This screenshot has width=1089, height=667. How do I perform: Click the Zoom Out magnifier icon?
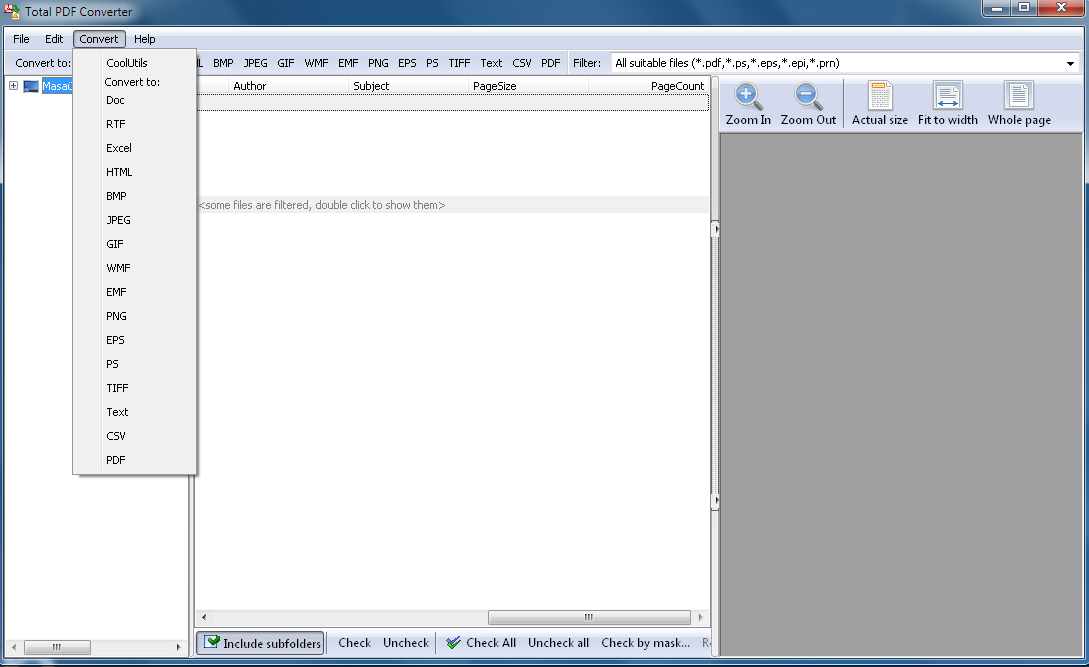(x=808, y=96)
